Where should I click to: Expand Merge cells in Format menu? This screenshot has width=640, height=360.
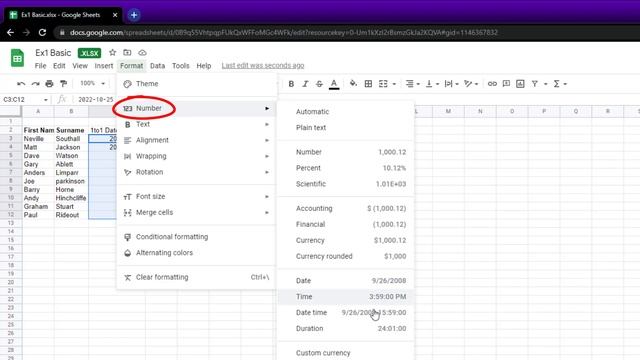(x=196, y=212)
